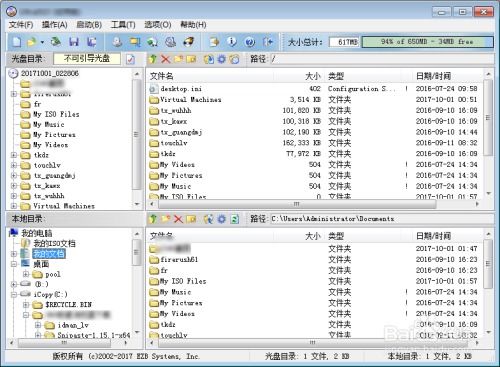This screenshot has height=367, width=500.
Task: Open the 工具(T) menu
Action: (123, 25)
